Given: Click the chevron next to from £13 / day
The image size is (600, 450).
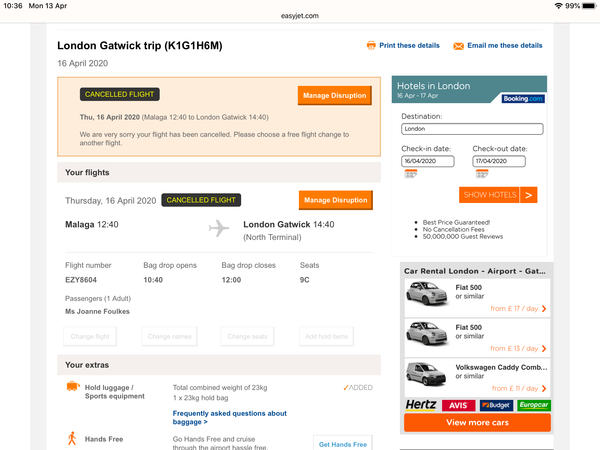Looking at the screenshot, I should 544,349.
